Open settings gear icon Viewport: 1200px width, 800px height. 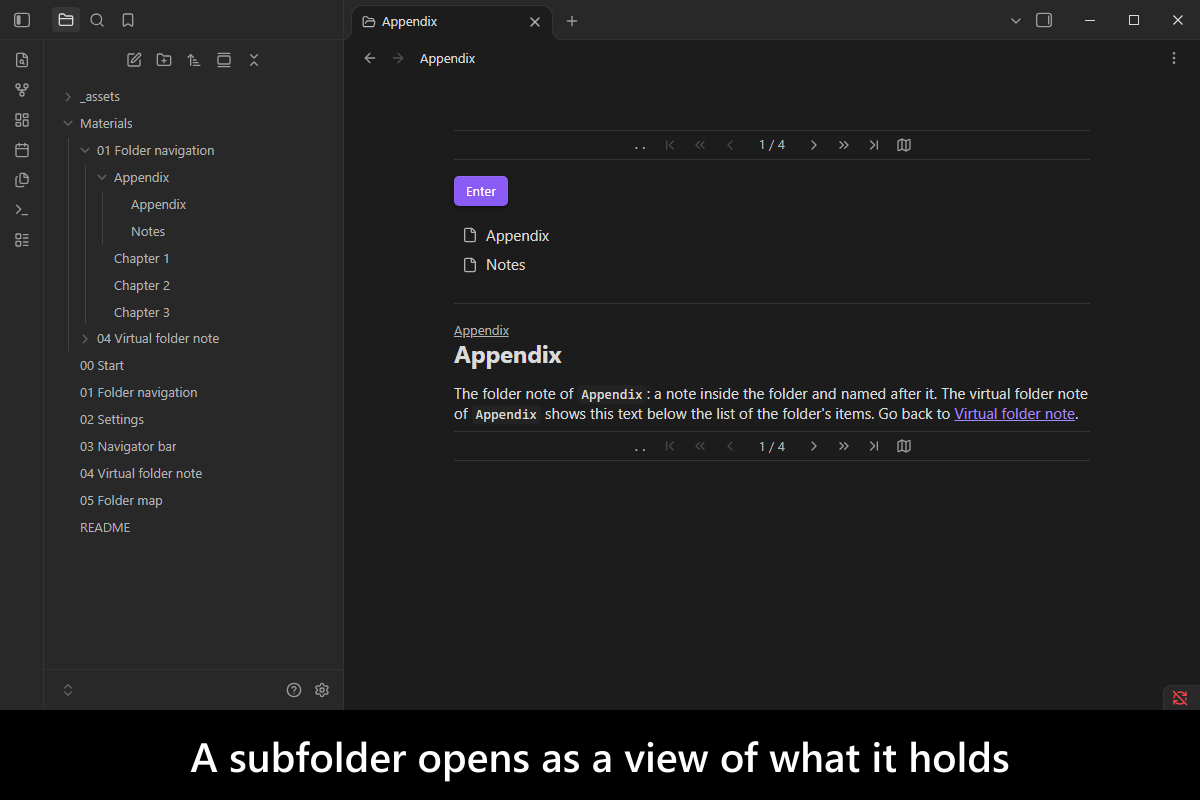322,690
